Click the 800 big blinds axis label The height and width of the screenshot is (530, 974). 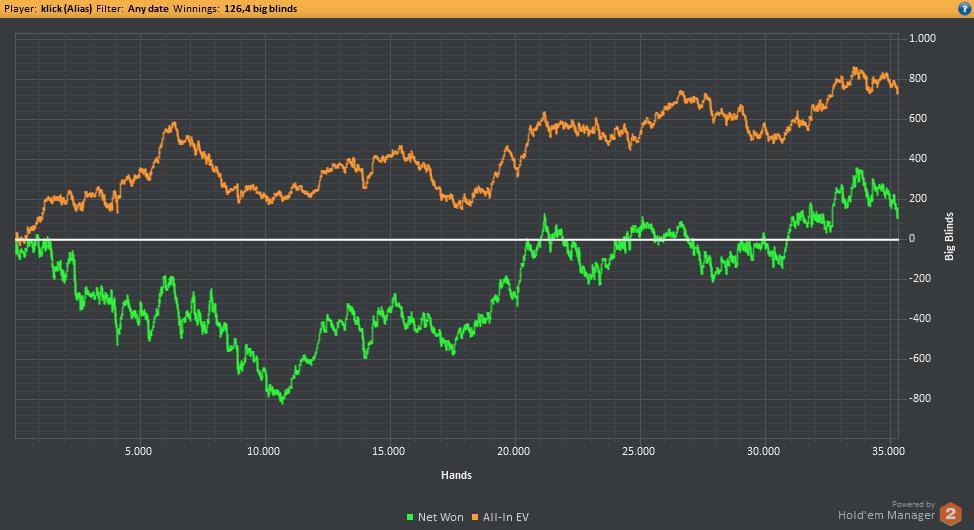pos(918,78)
